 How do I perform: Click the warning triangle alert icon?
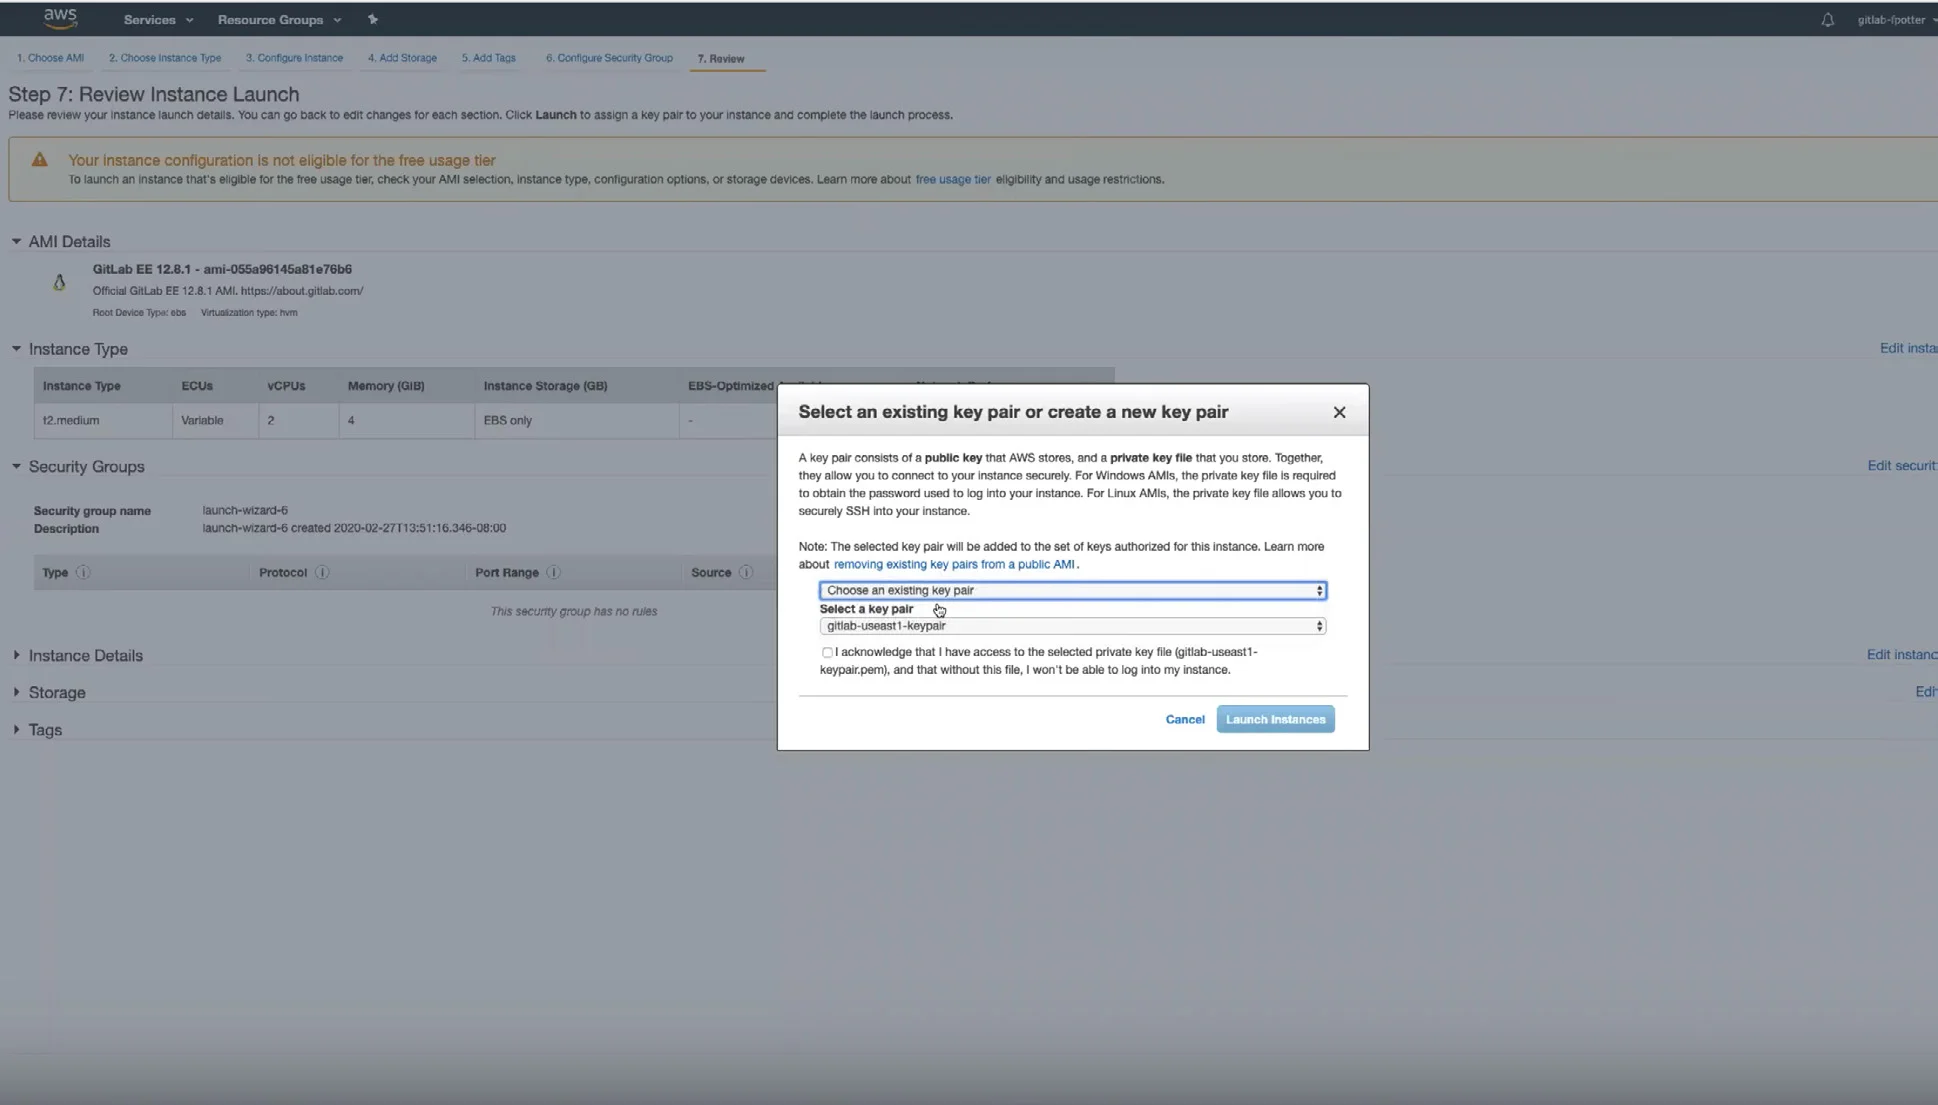tap(39, 160)
